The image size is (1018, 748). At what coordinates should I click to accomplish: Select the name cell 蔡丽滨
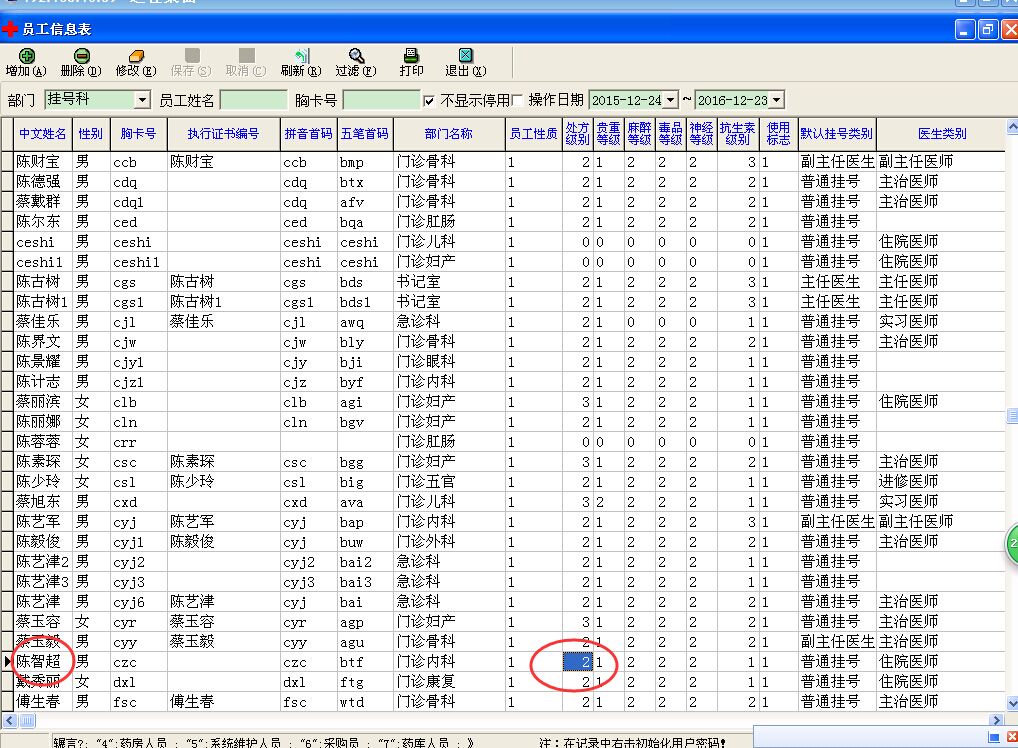coord(43,402)
